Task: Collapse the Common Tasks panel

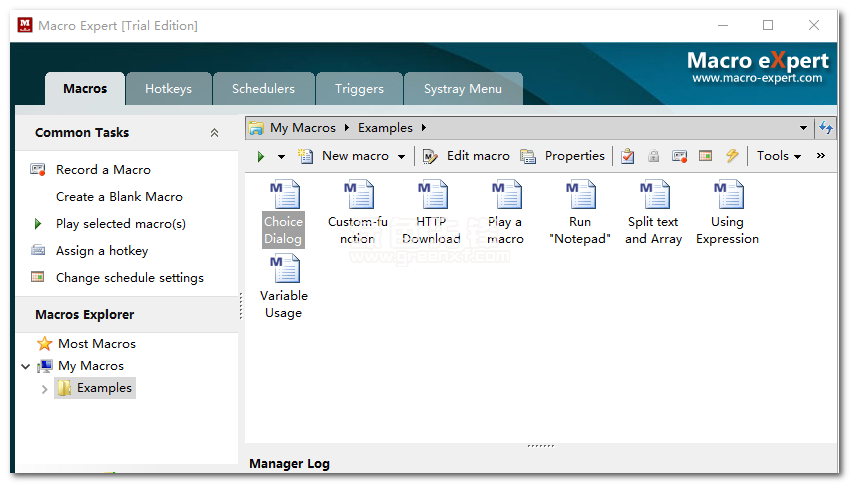Action: [215, 133]
